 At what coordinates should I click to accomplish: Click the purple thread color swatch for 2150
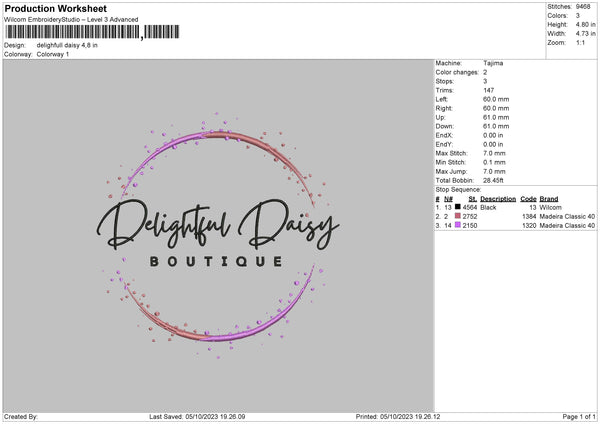coord(457,225)
